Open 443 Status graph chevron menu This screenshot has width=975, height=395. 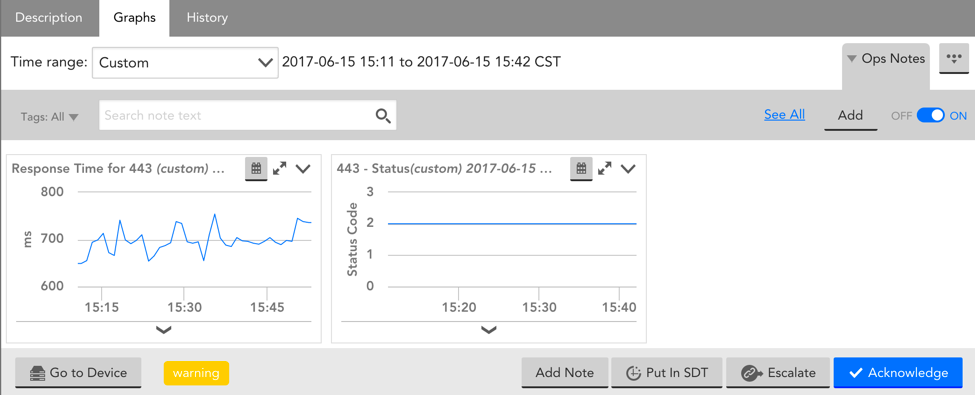point(628,168)
